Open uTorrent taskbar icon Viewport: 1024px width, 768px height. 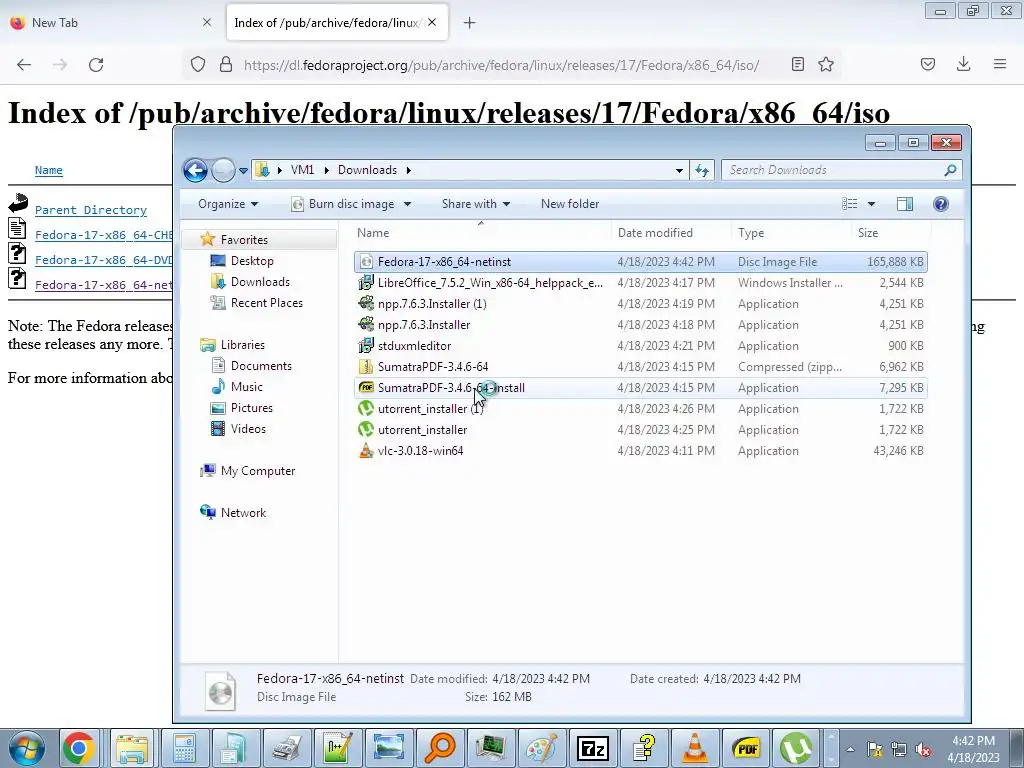[x=797, y=748]
